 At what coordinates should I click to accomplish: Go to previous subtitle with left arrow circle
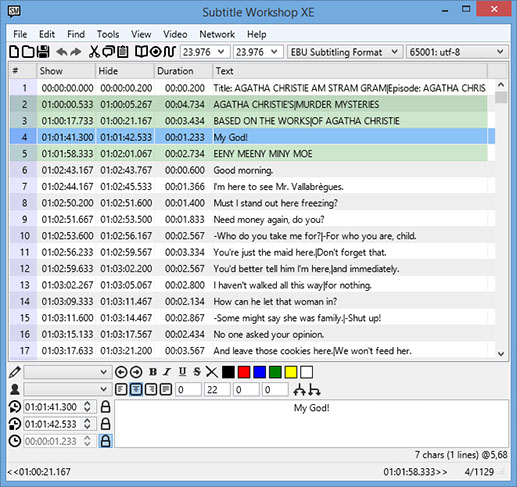point(121,372)
